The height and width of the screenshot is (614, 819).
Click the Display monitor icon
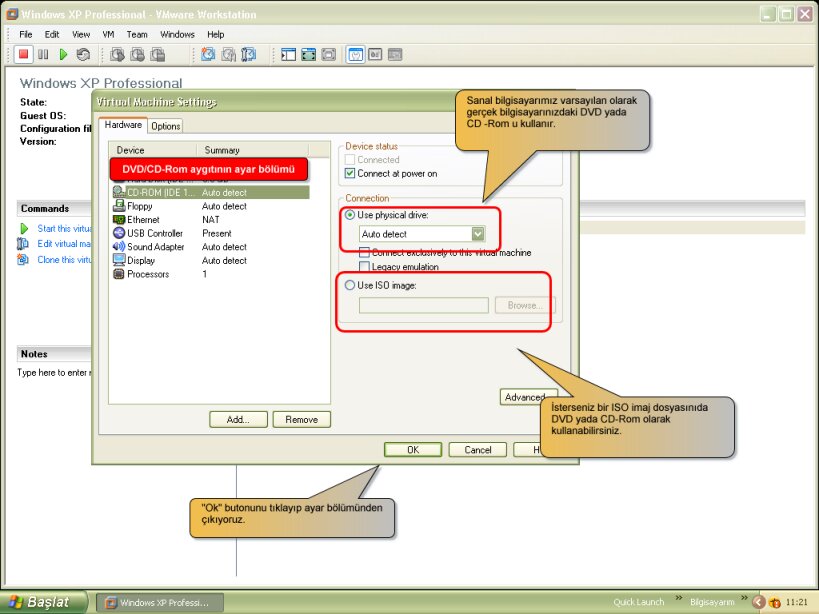click(119, 260)
